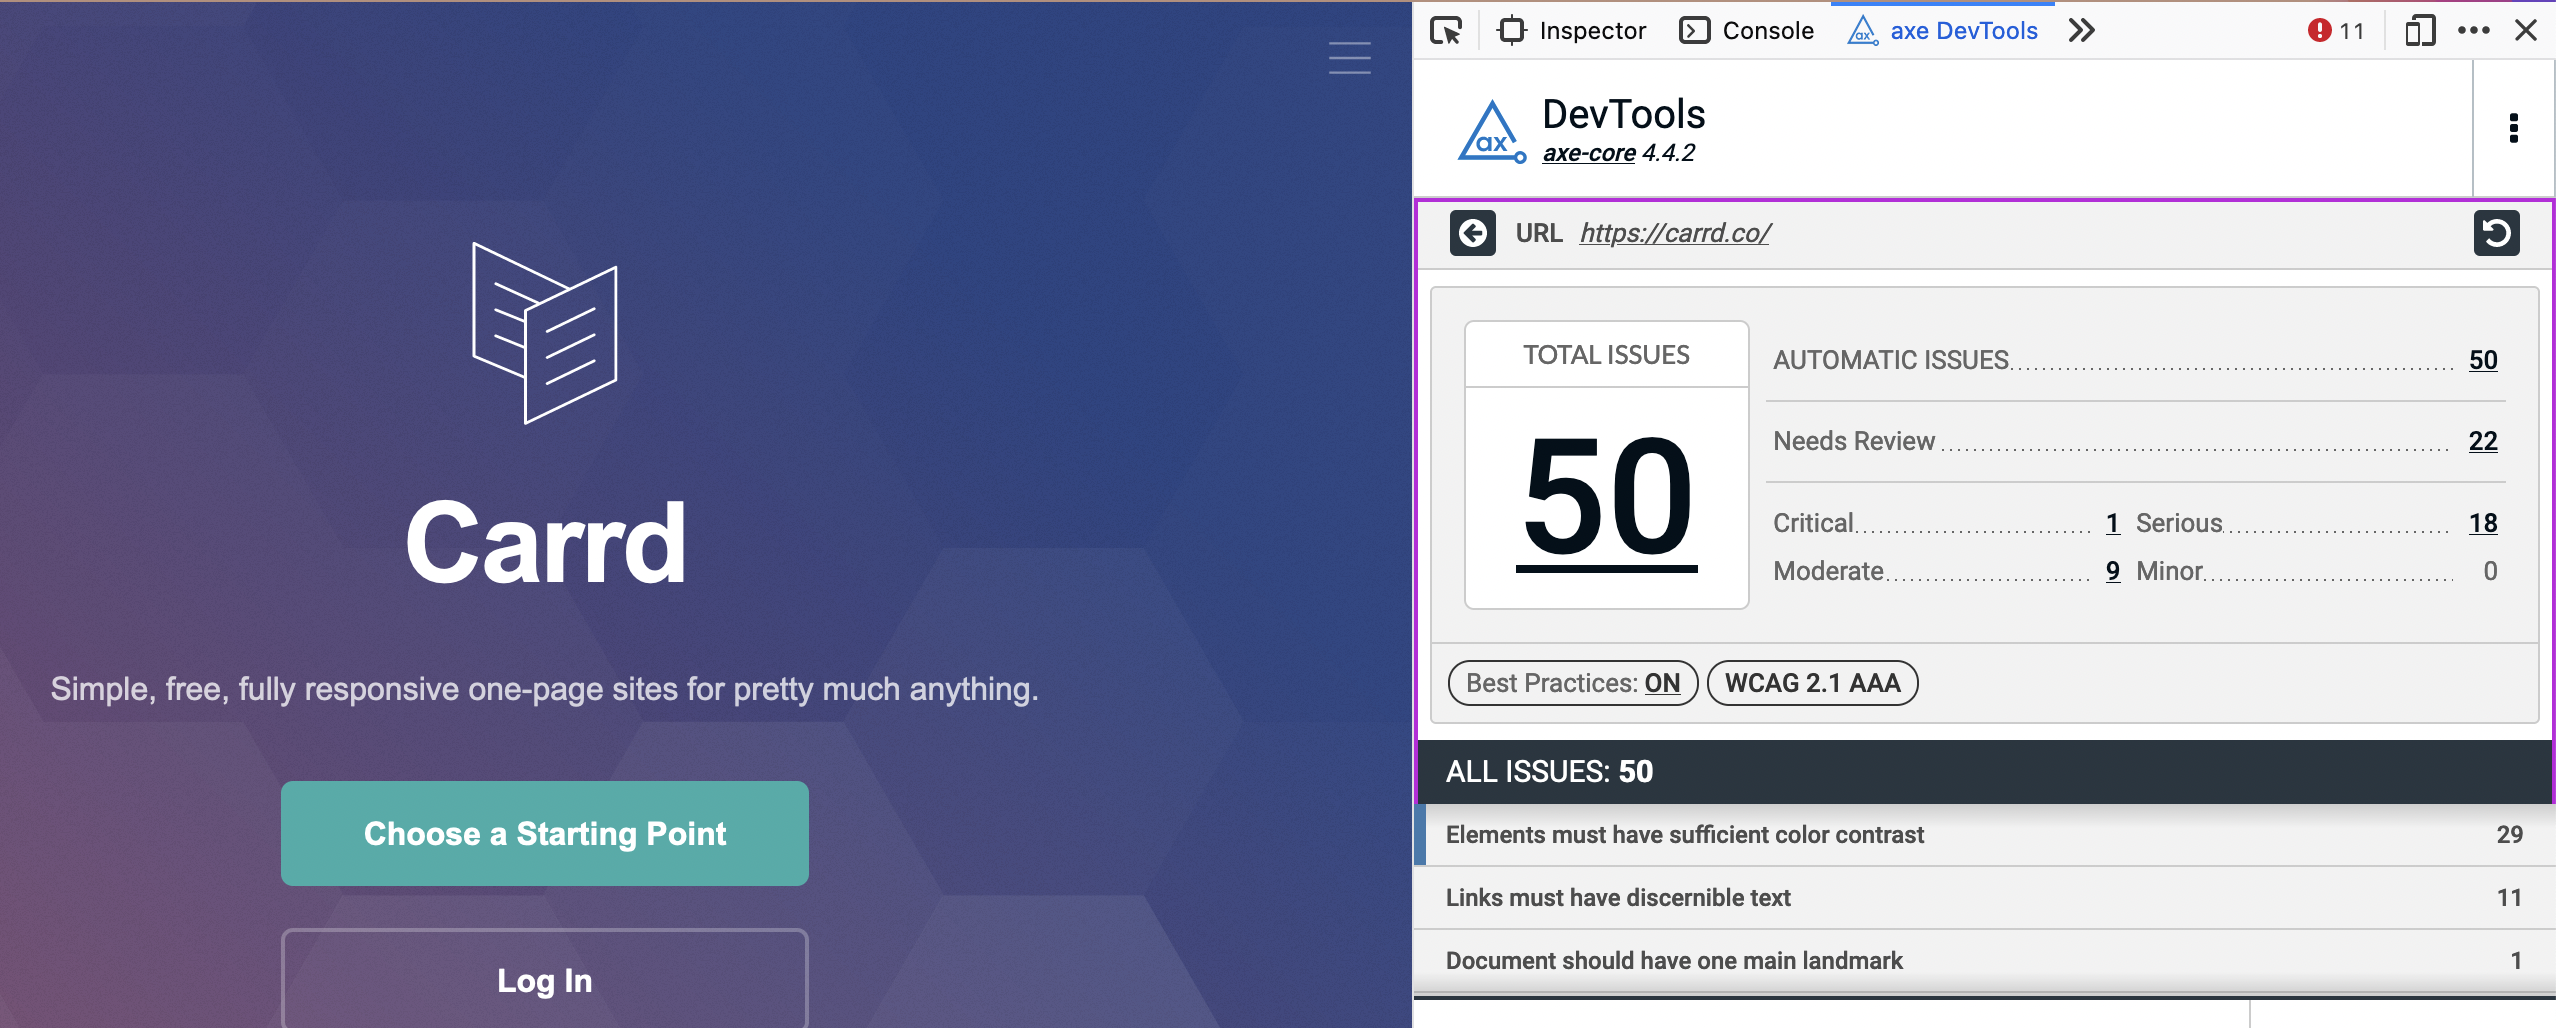Click the TOTAL ISSUES label

tap(1607, 355)
